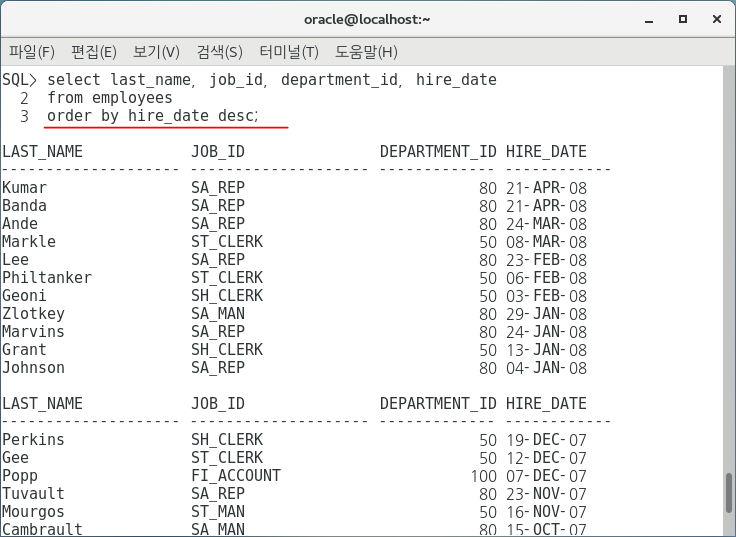Click the name Tuvault
This screenshot has width=736, height=537.
pos(33,493)
